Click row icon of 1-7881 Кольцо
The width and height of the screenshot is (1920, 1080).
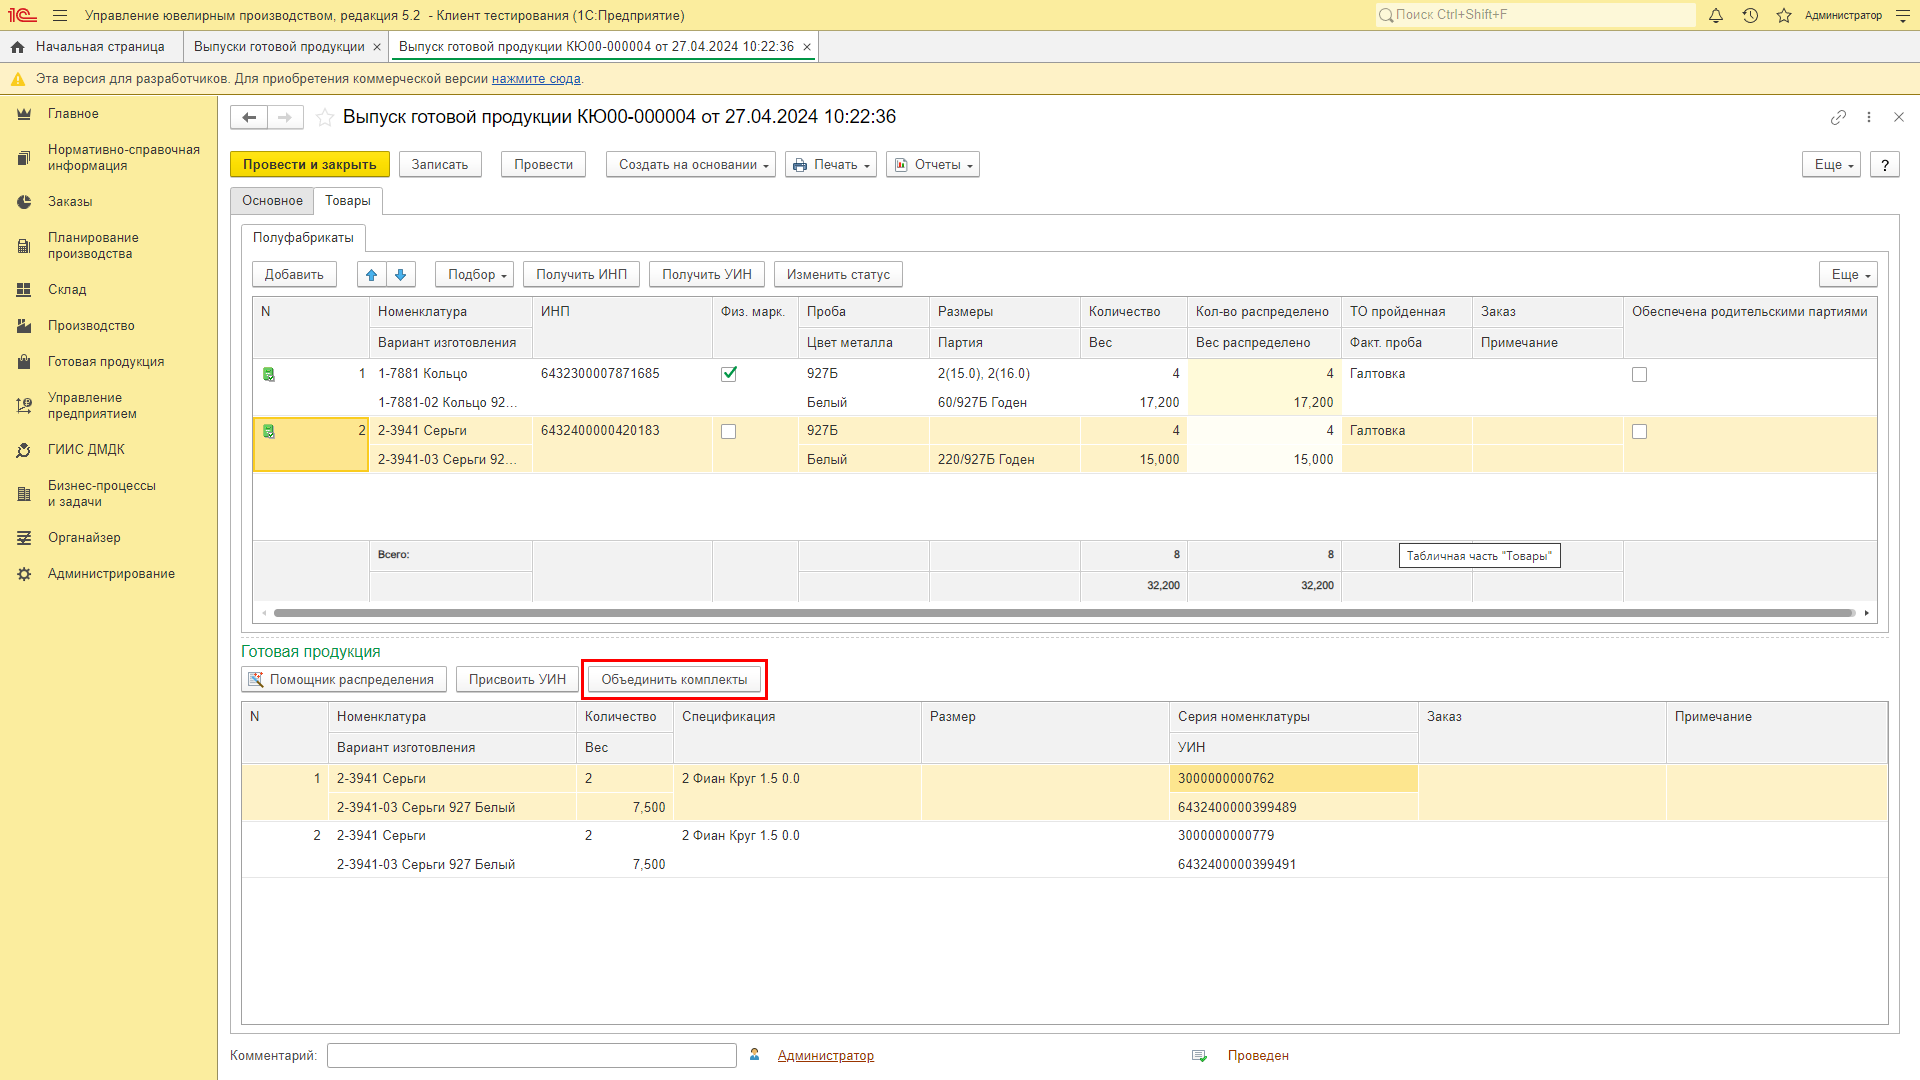[268, 374]
